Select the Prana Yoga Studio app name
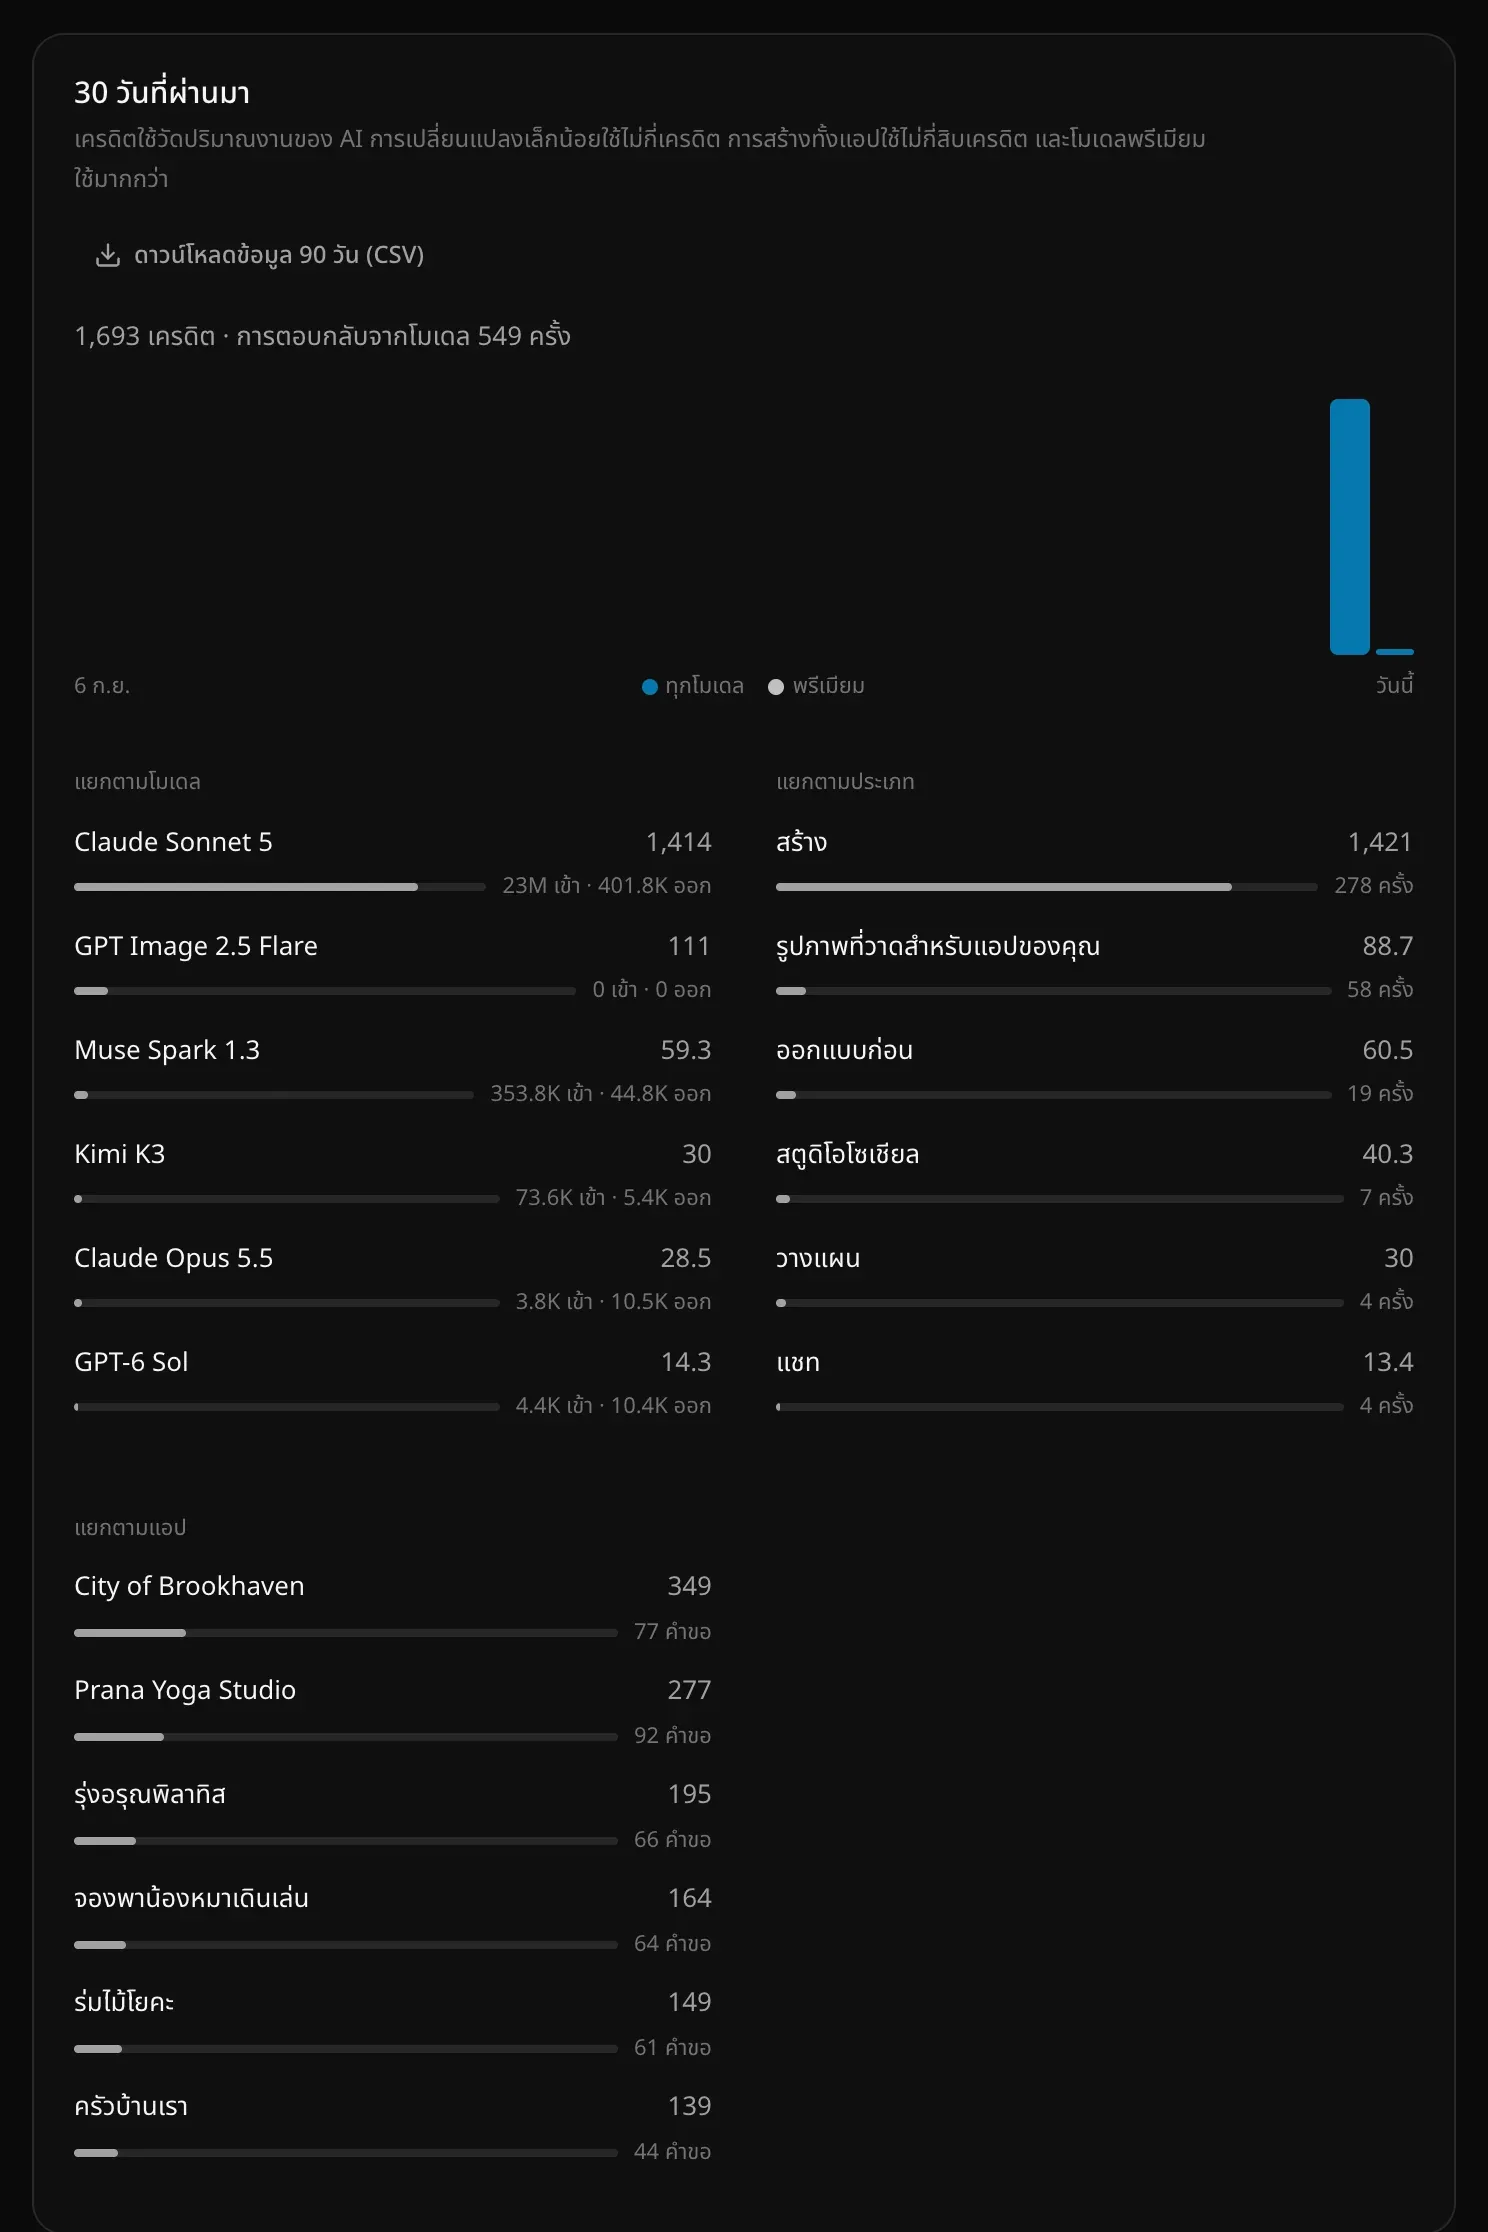 point(185,1690)
